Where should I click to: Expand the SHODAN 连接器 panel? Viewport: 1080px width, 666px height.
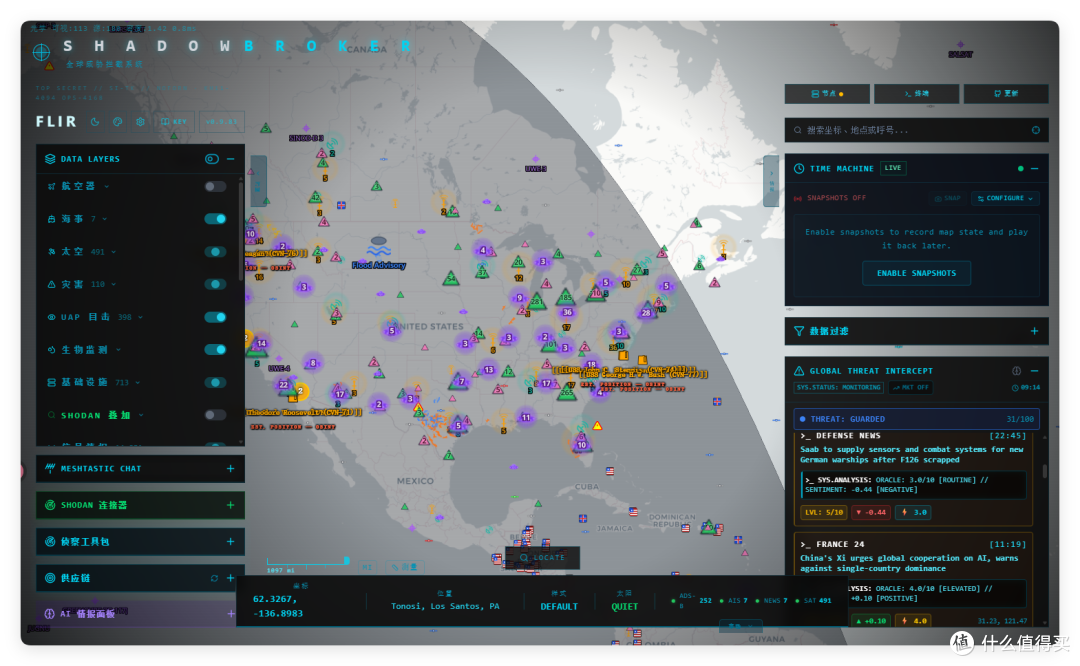pos(231,506)
